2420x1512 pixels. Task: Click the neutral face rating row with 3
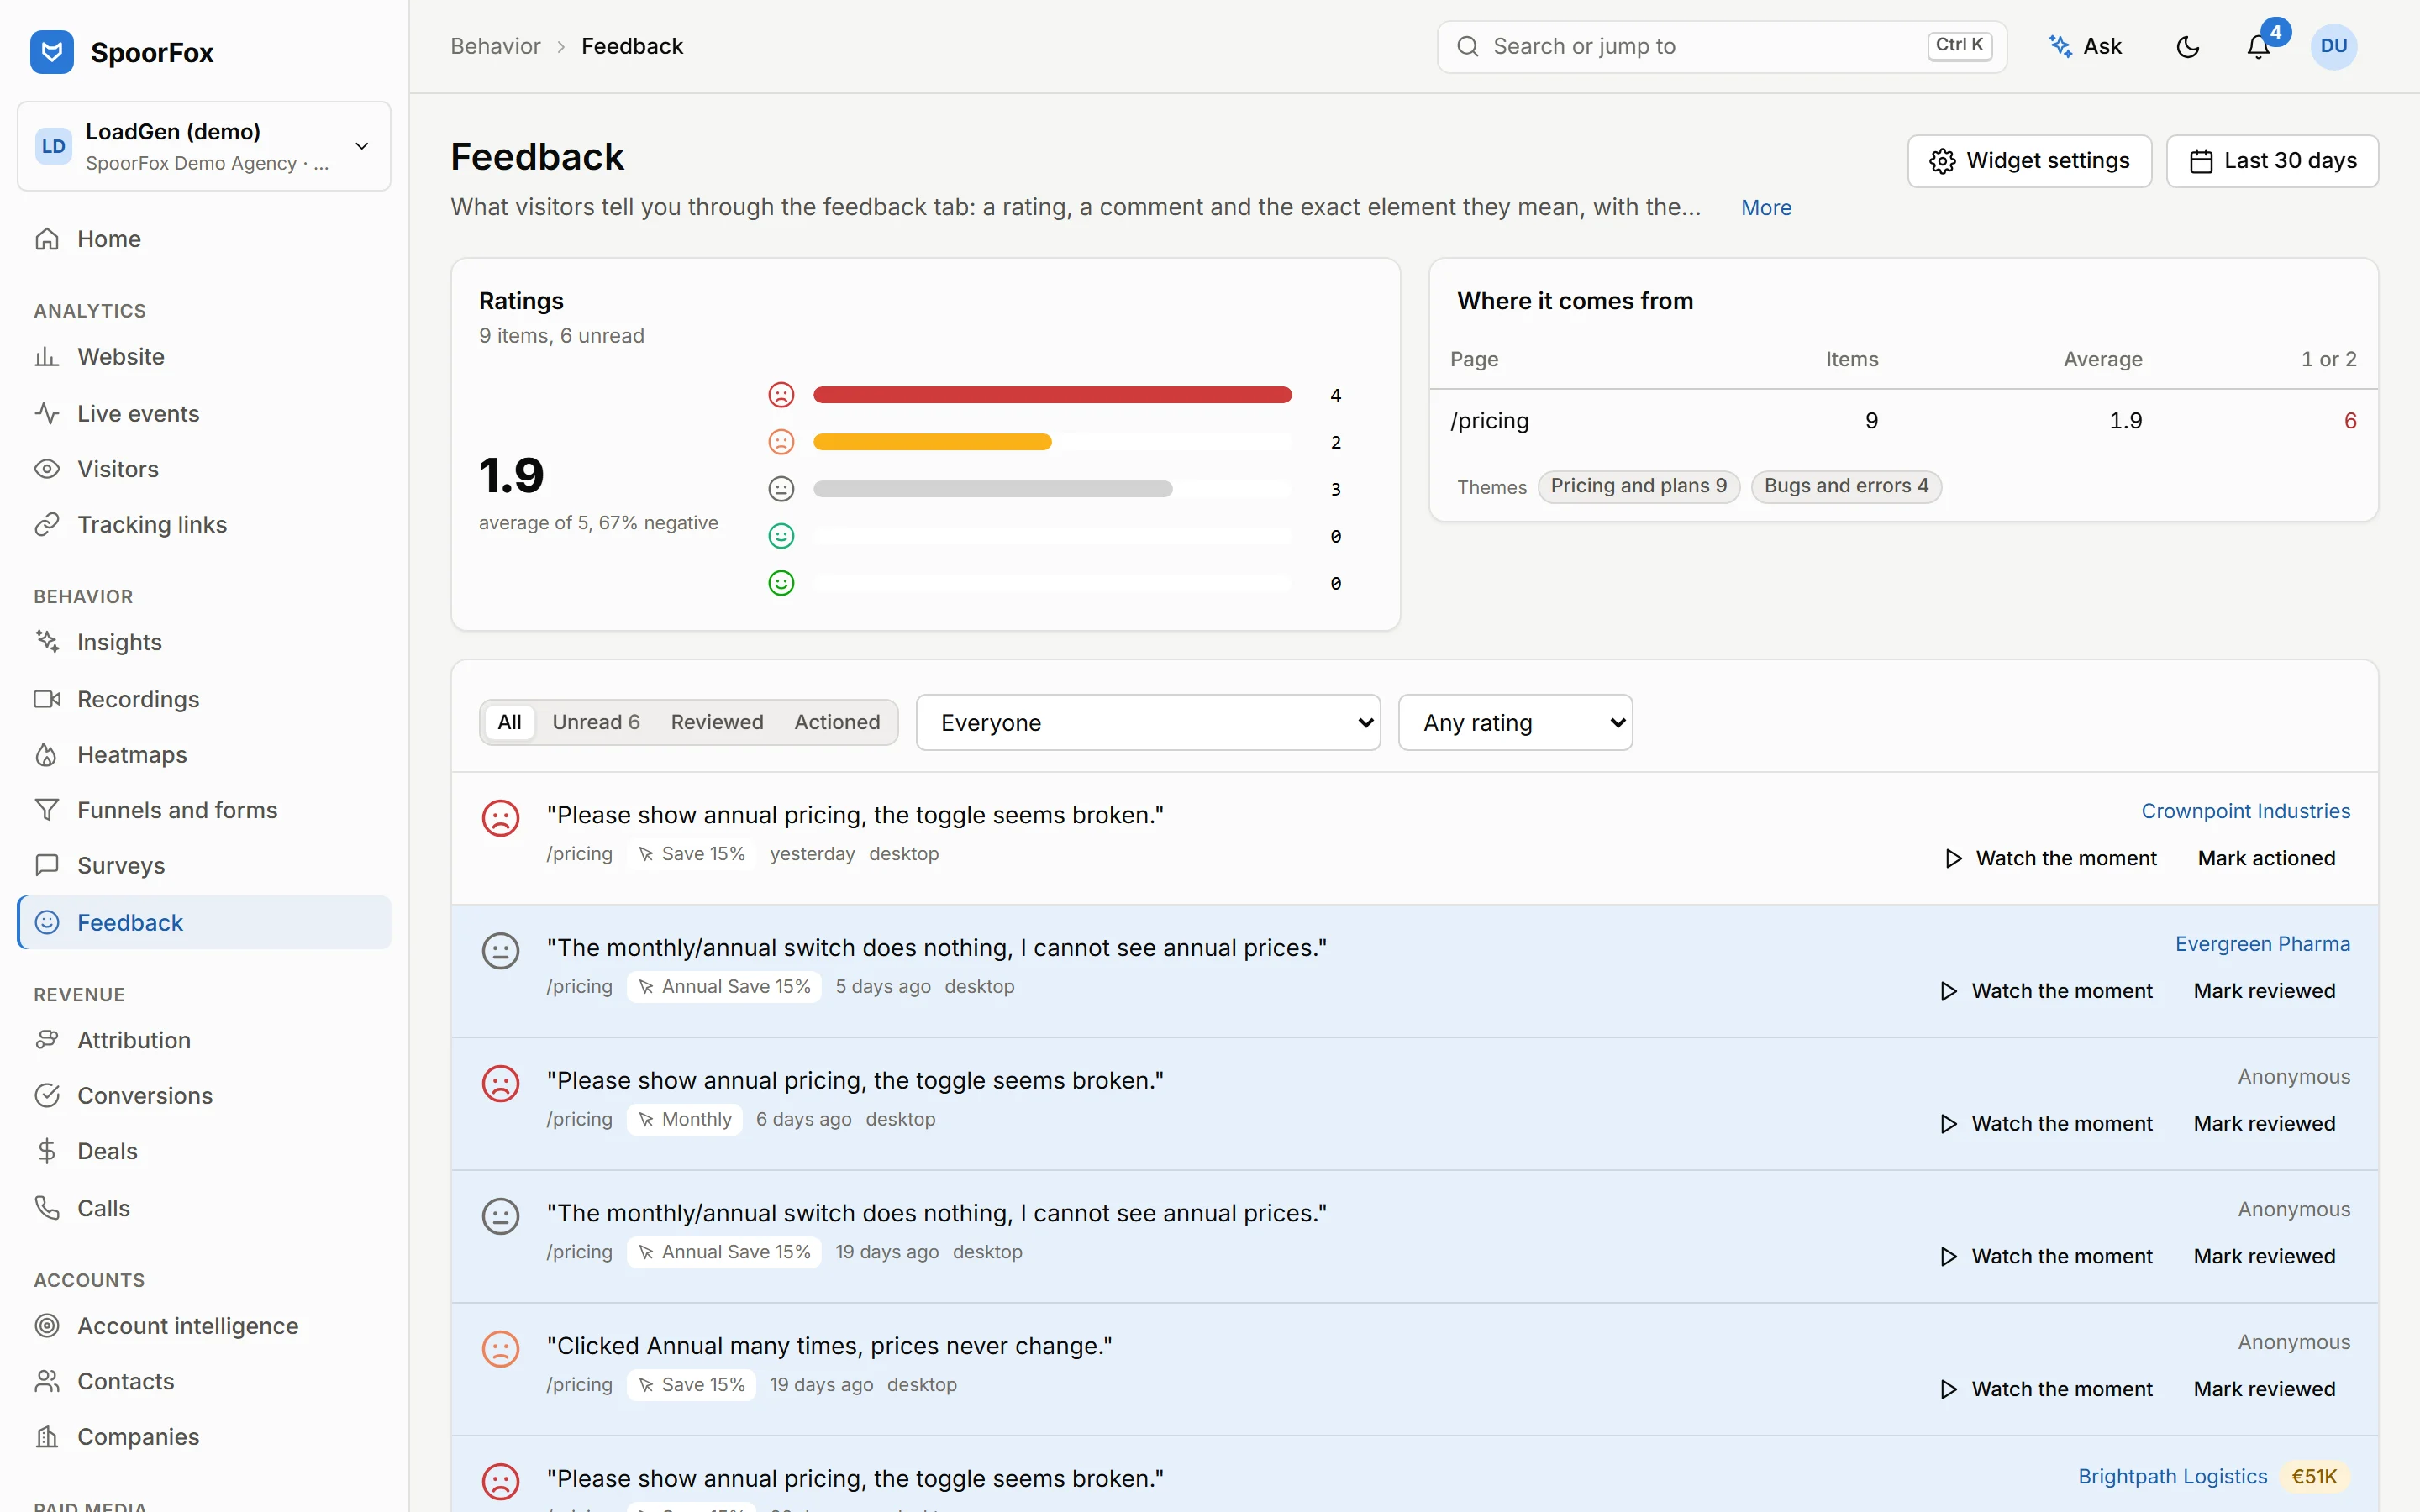pos(1055,489)
